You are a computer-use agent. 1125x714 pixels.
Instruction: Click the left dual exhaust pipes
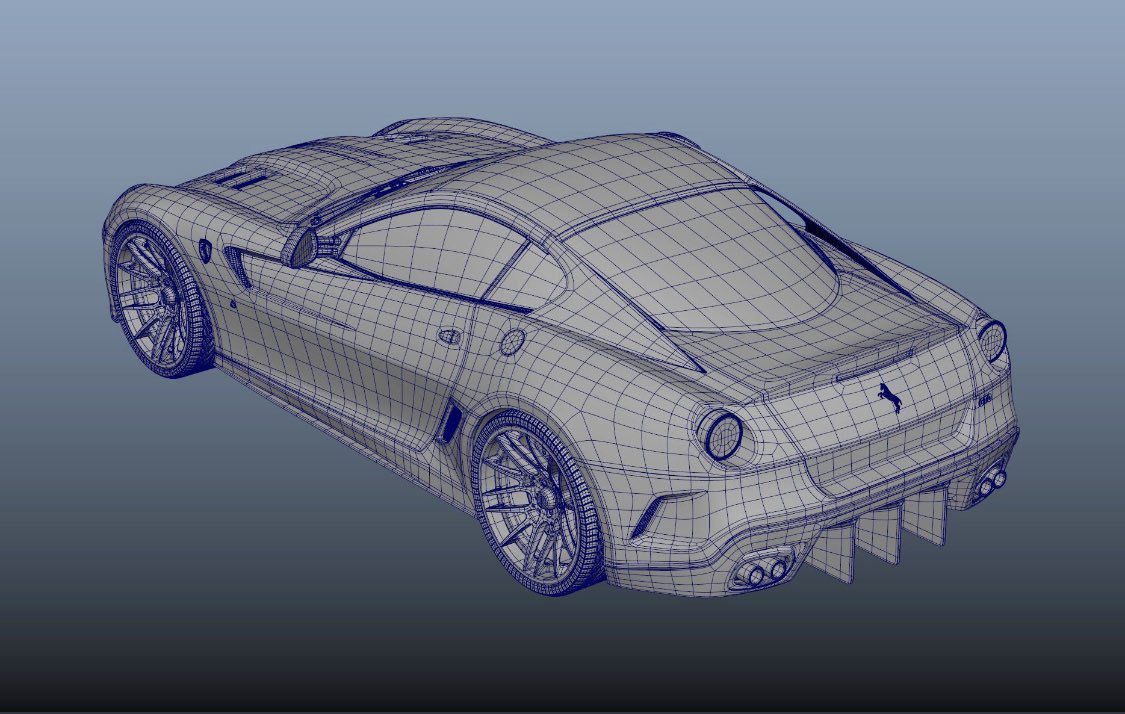pos(765,570)
